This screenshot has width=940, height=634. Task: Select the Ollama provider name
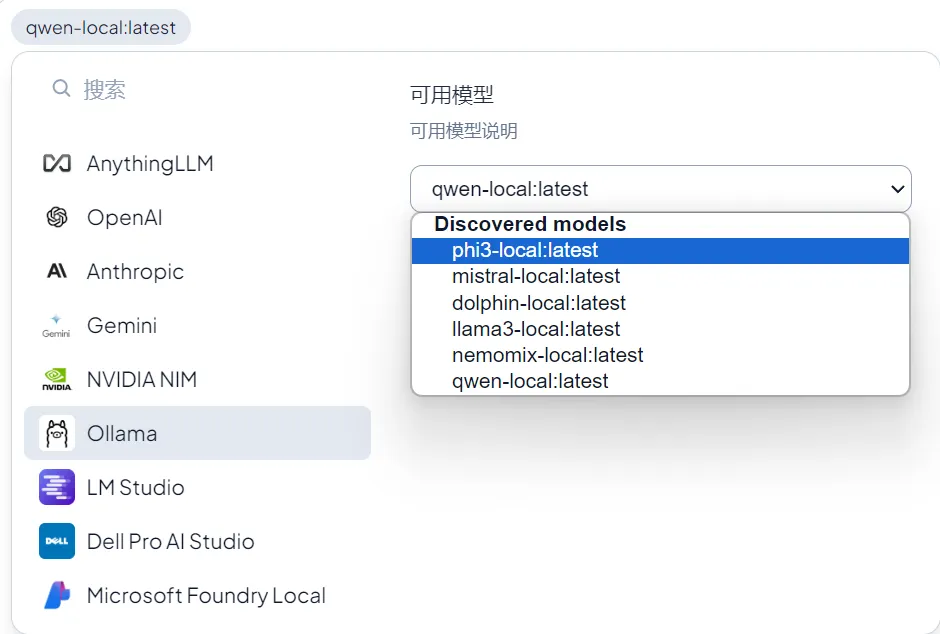(x=122, y=433)
